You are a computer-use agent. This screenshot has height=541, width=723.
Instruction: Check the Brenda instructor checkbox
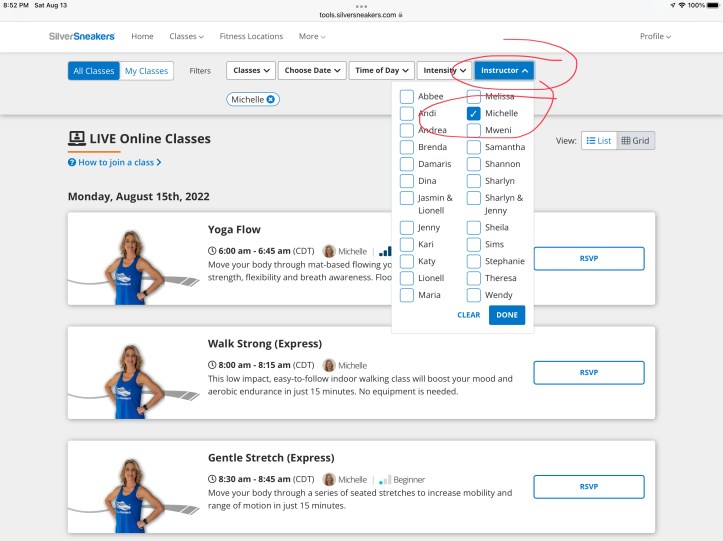click(x=407, y=147)
